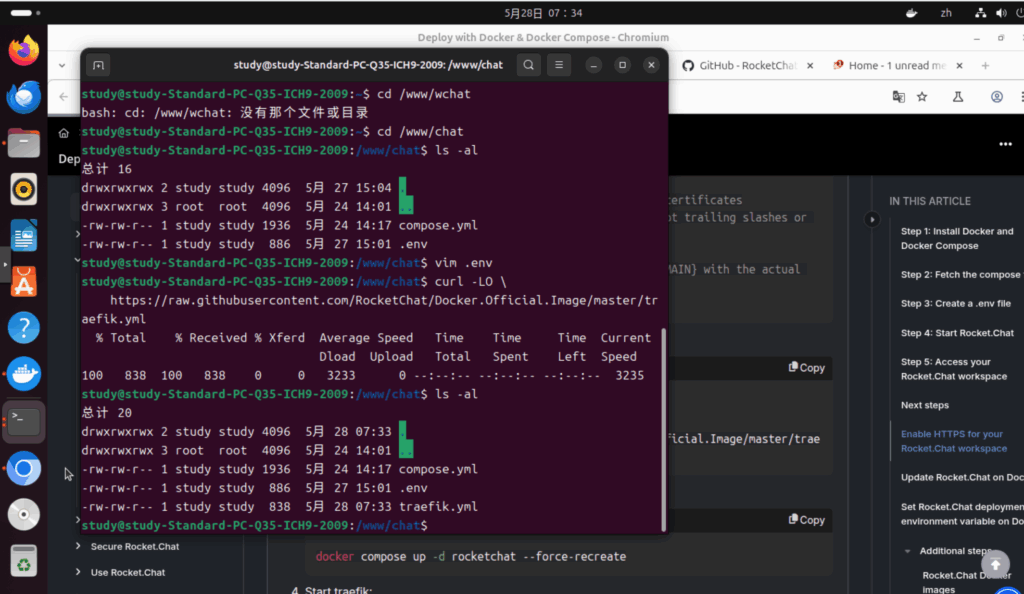Launch Thunderbird Mail from the dock
Screen dimensions: 1024x594
tap(24, 97)
